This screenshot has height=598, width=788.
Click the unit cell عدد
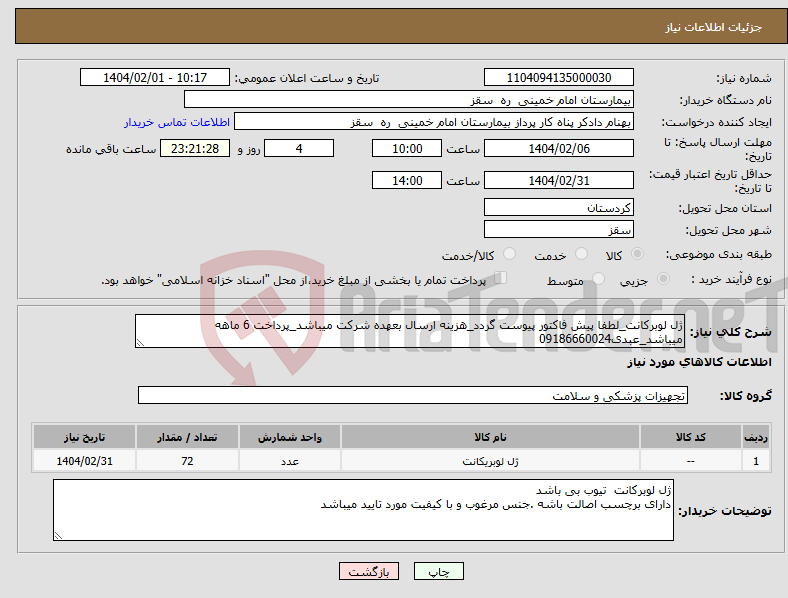click(290, 460)
